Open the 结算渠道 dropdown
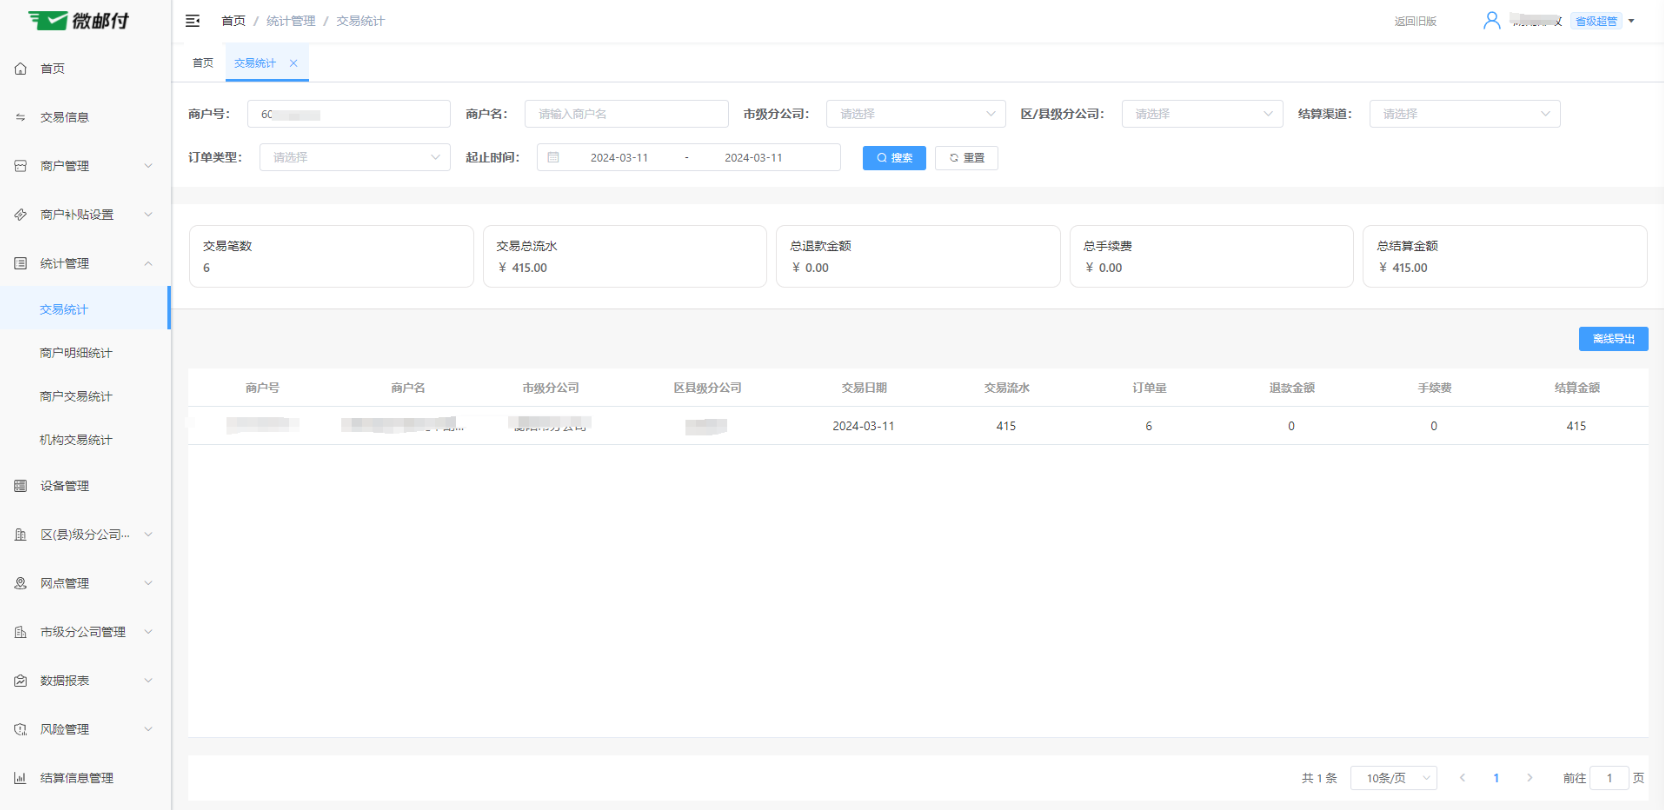The height and width of the screenshot is (810, 1664). (x=1463, y=114)
